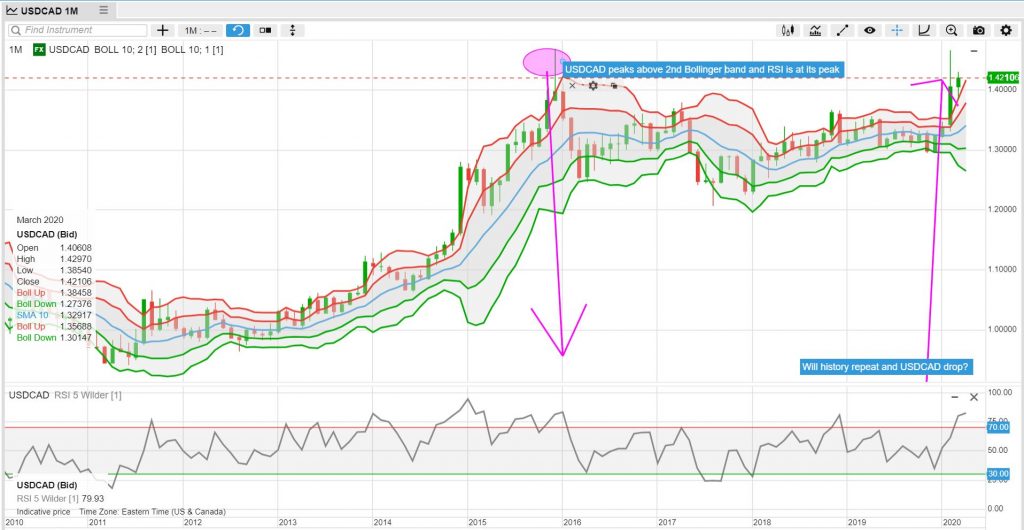Click the axis scale icon
This screenshot has height=530, width=1024.
924,31
